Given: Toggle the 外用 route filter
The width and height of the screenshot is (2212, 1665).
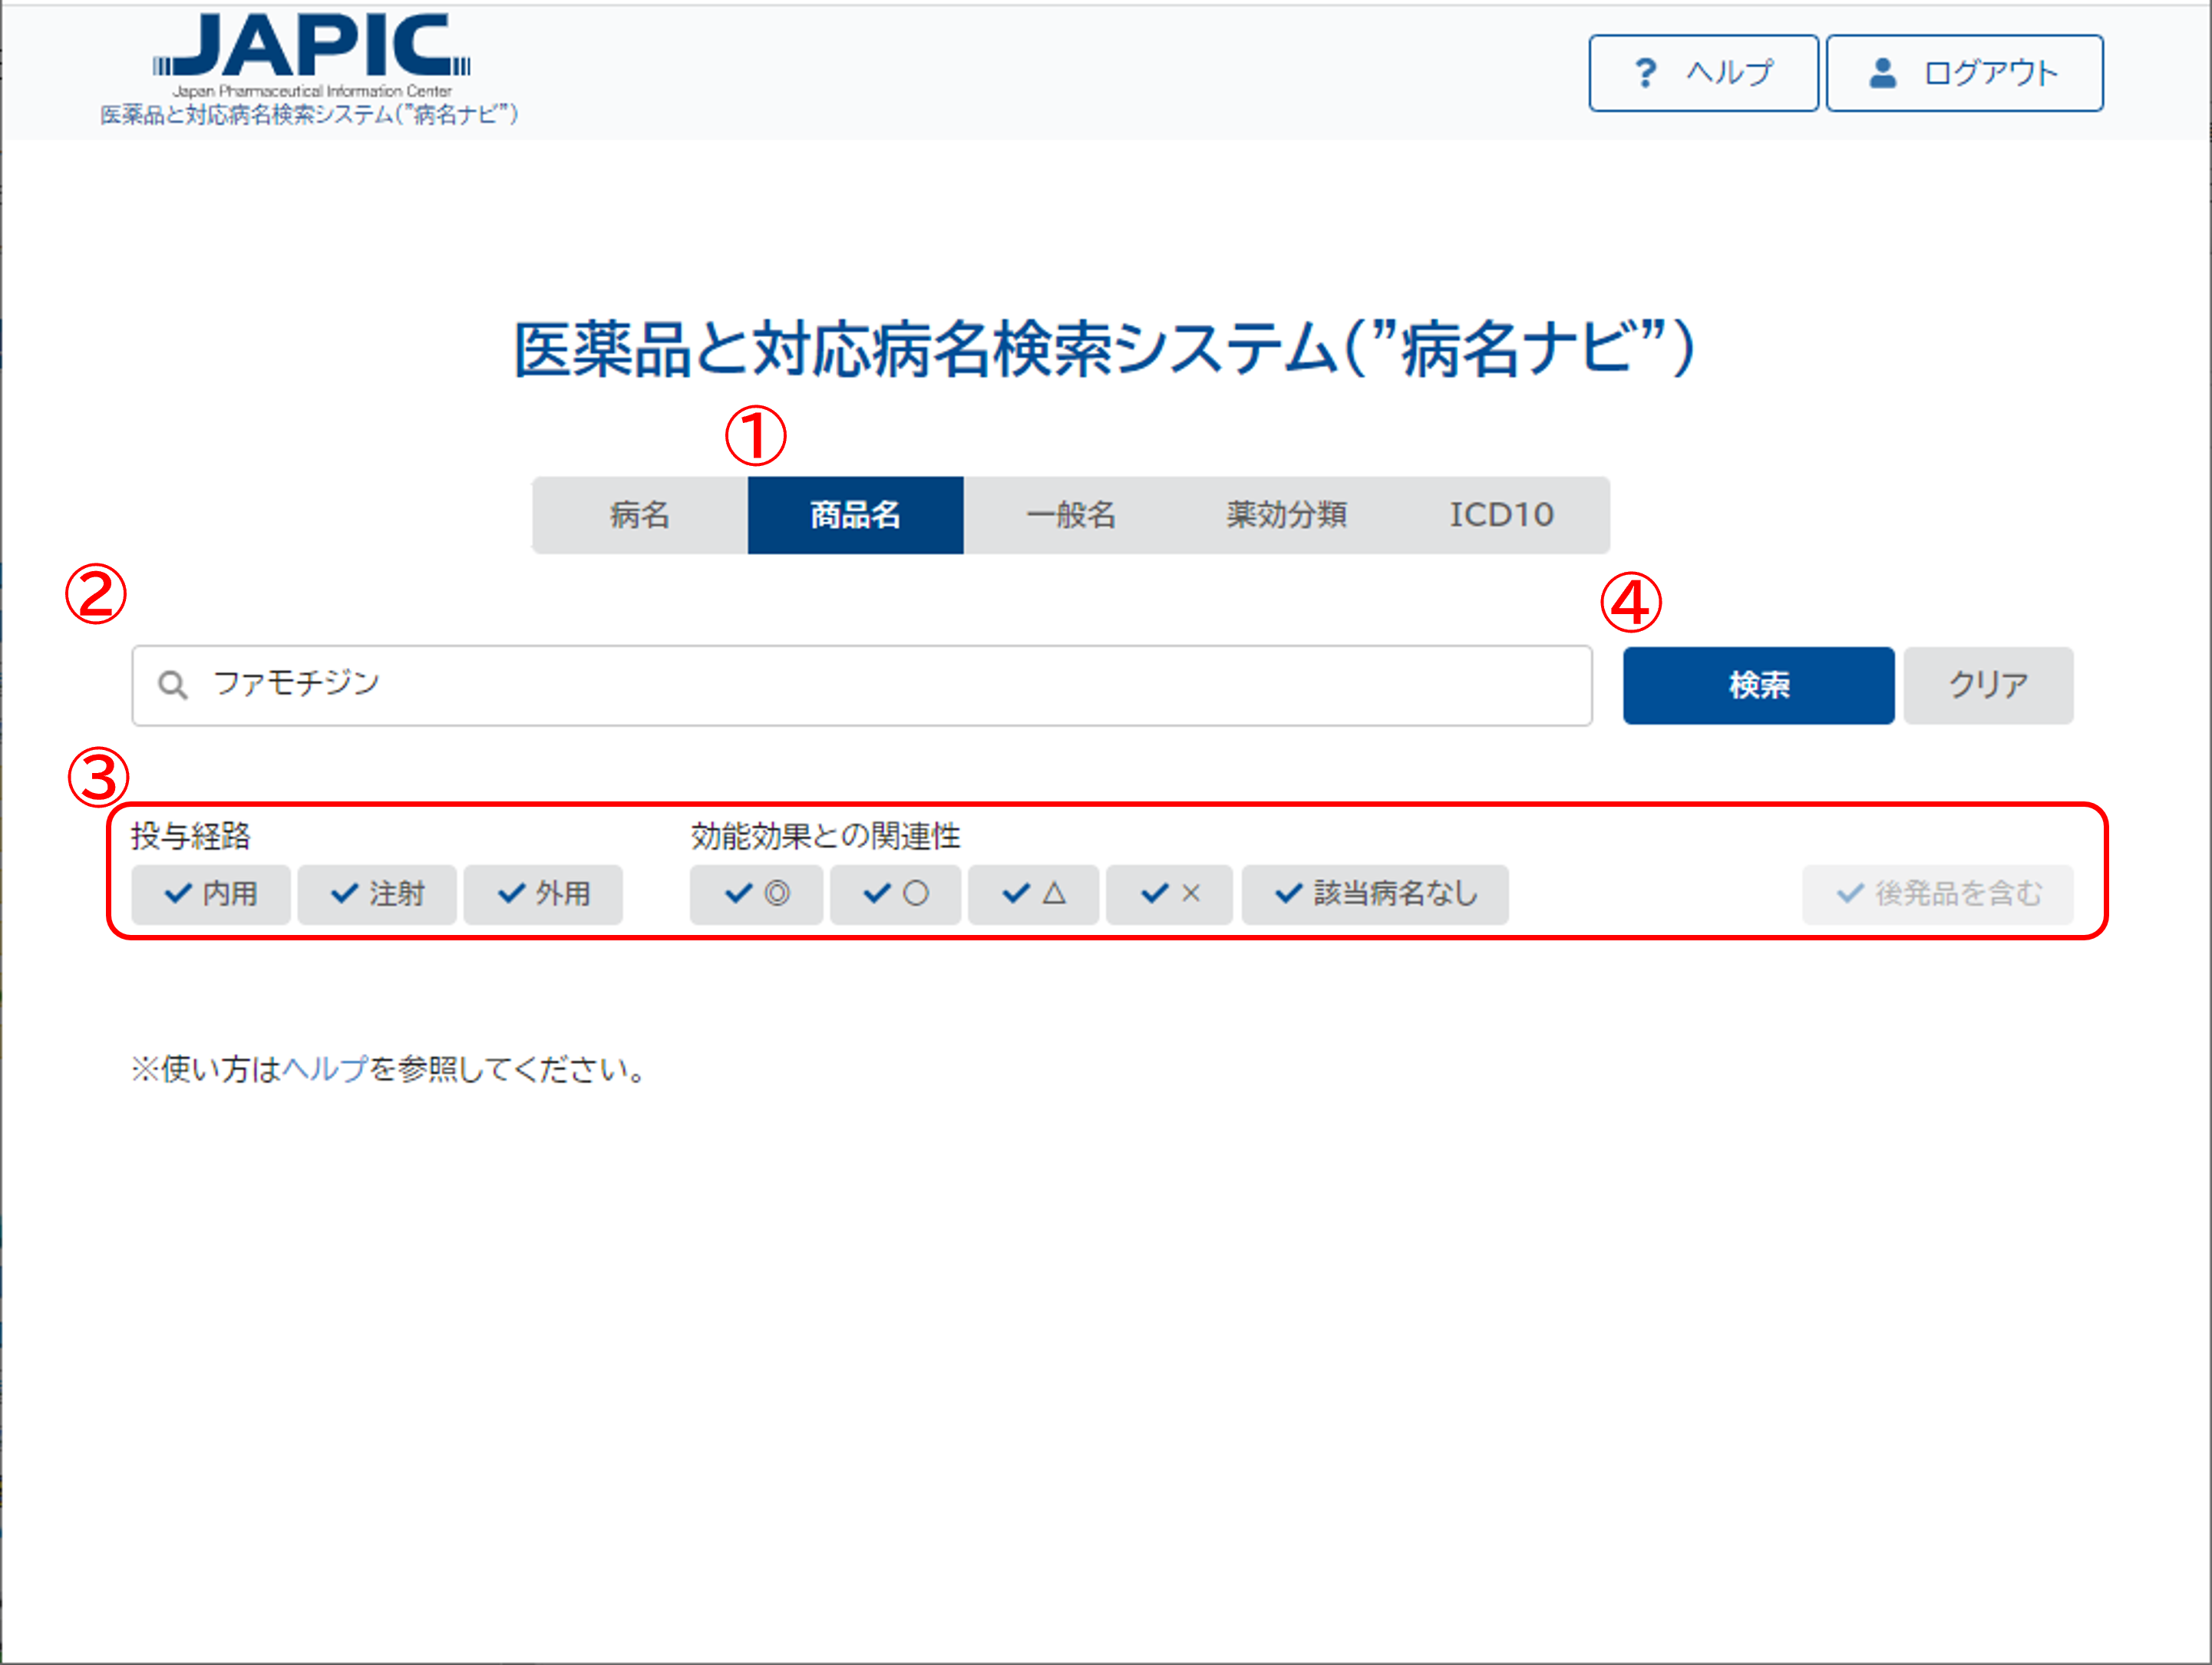Looking at the screenshot, I should (543, 894).
